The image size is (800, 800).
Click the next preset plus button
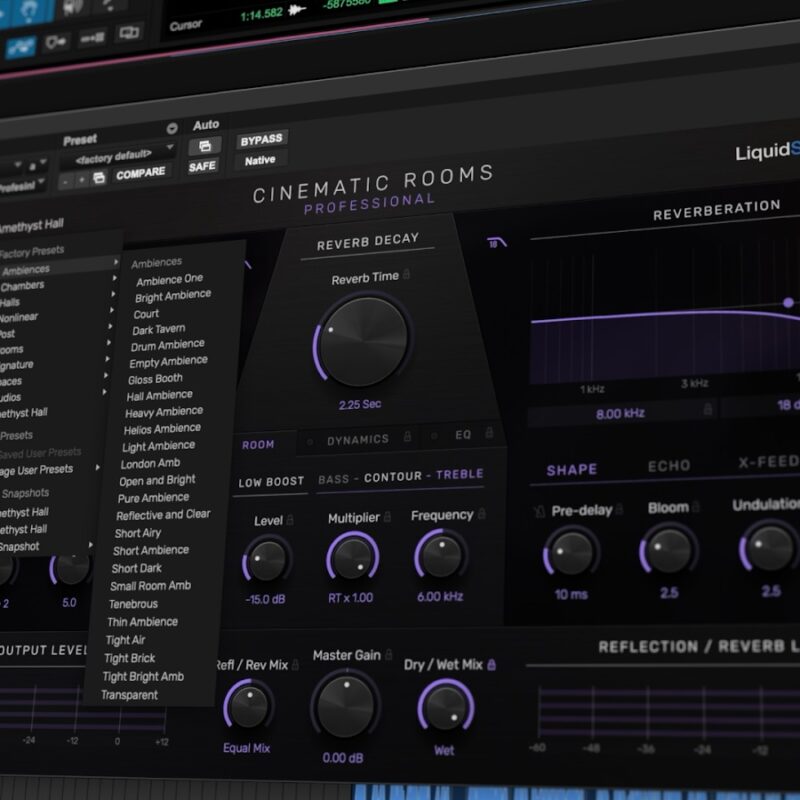pyautogui.click(x=82, y=180)
